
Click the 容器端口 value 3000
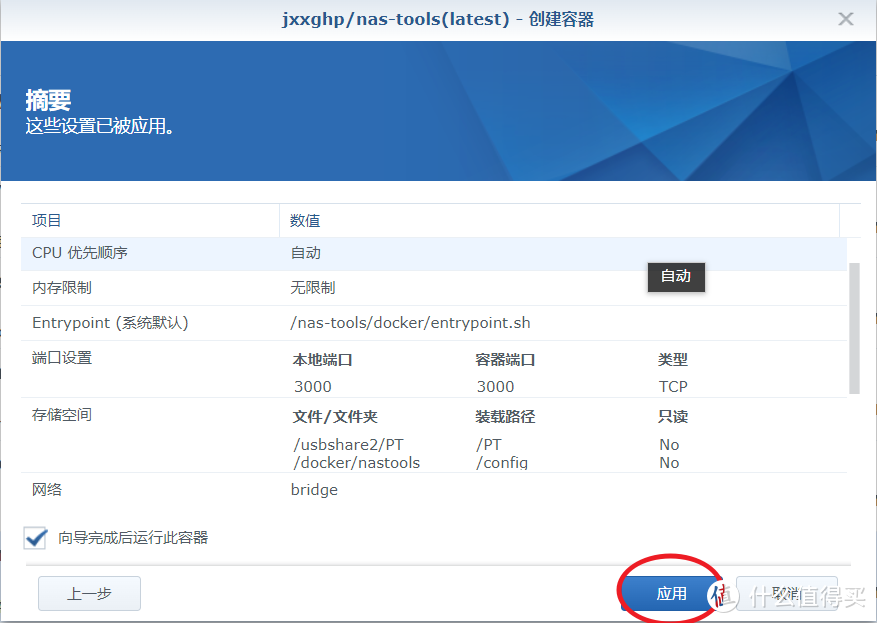pyautogui.click(x=495, y=386)
